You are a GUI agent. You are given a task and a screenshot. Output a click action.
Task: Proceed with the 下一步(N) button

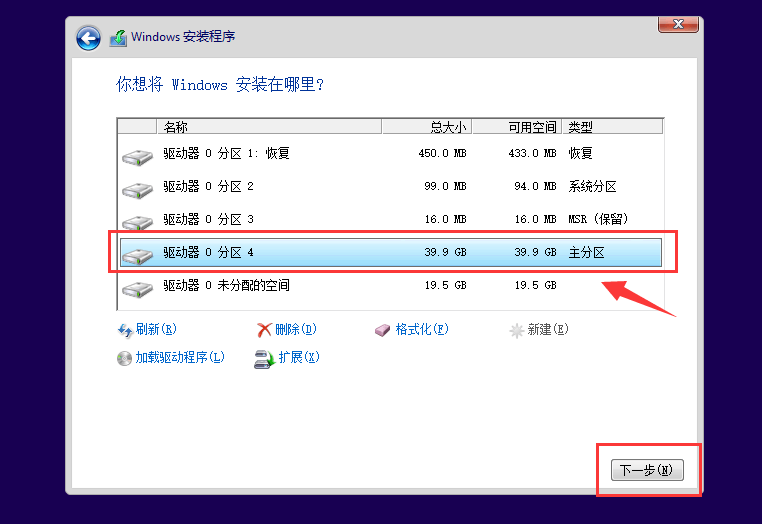(647, 470)
